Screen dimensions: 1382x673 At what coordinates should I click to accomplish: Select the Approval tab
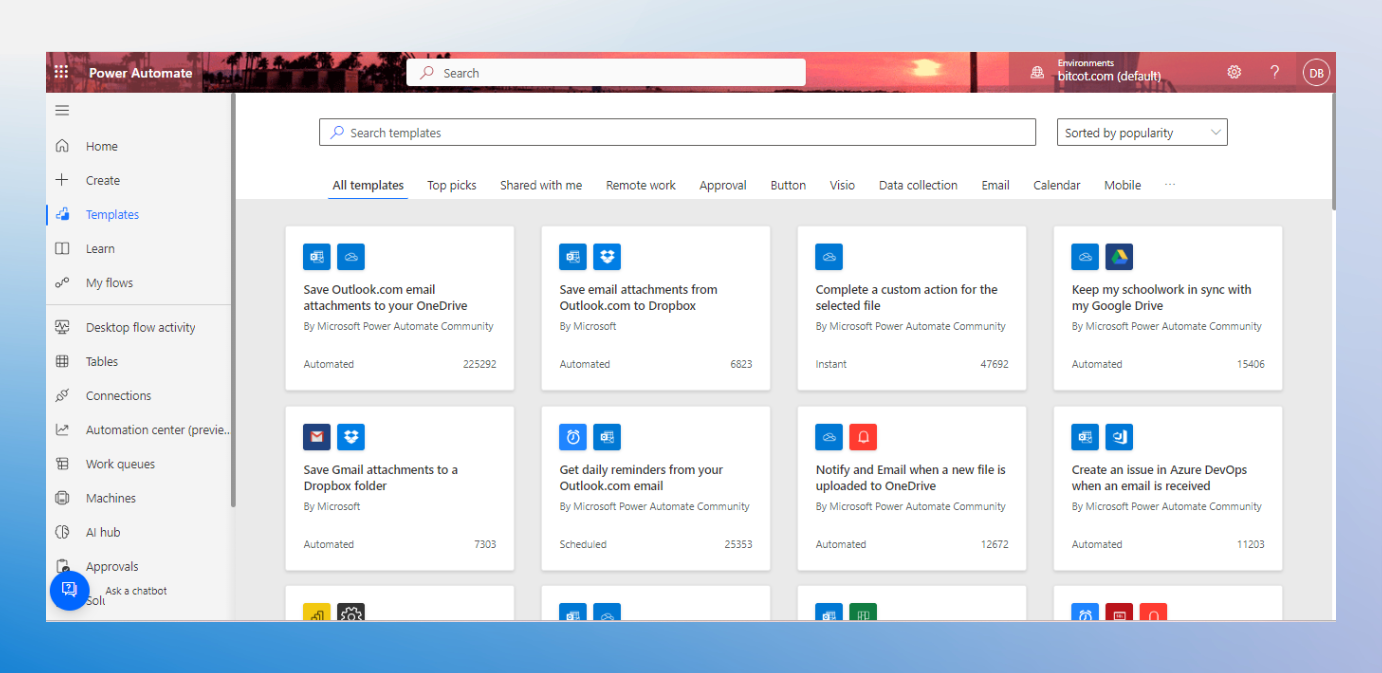click(x=722, y=185)
